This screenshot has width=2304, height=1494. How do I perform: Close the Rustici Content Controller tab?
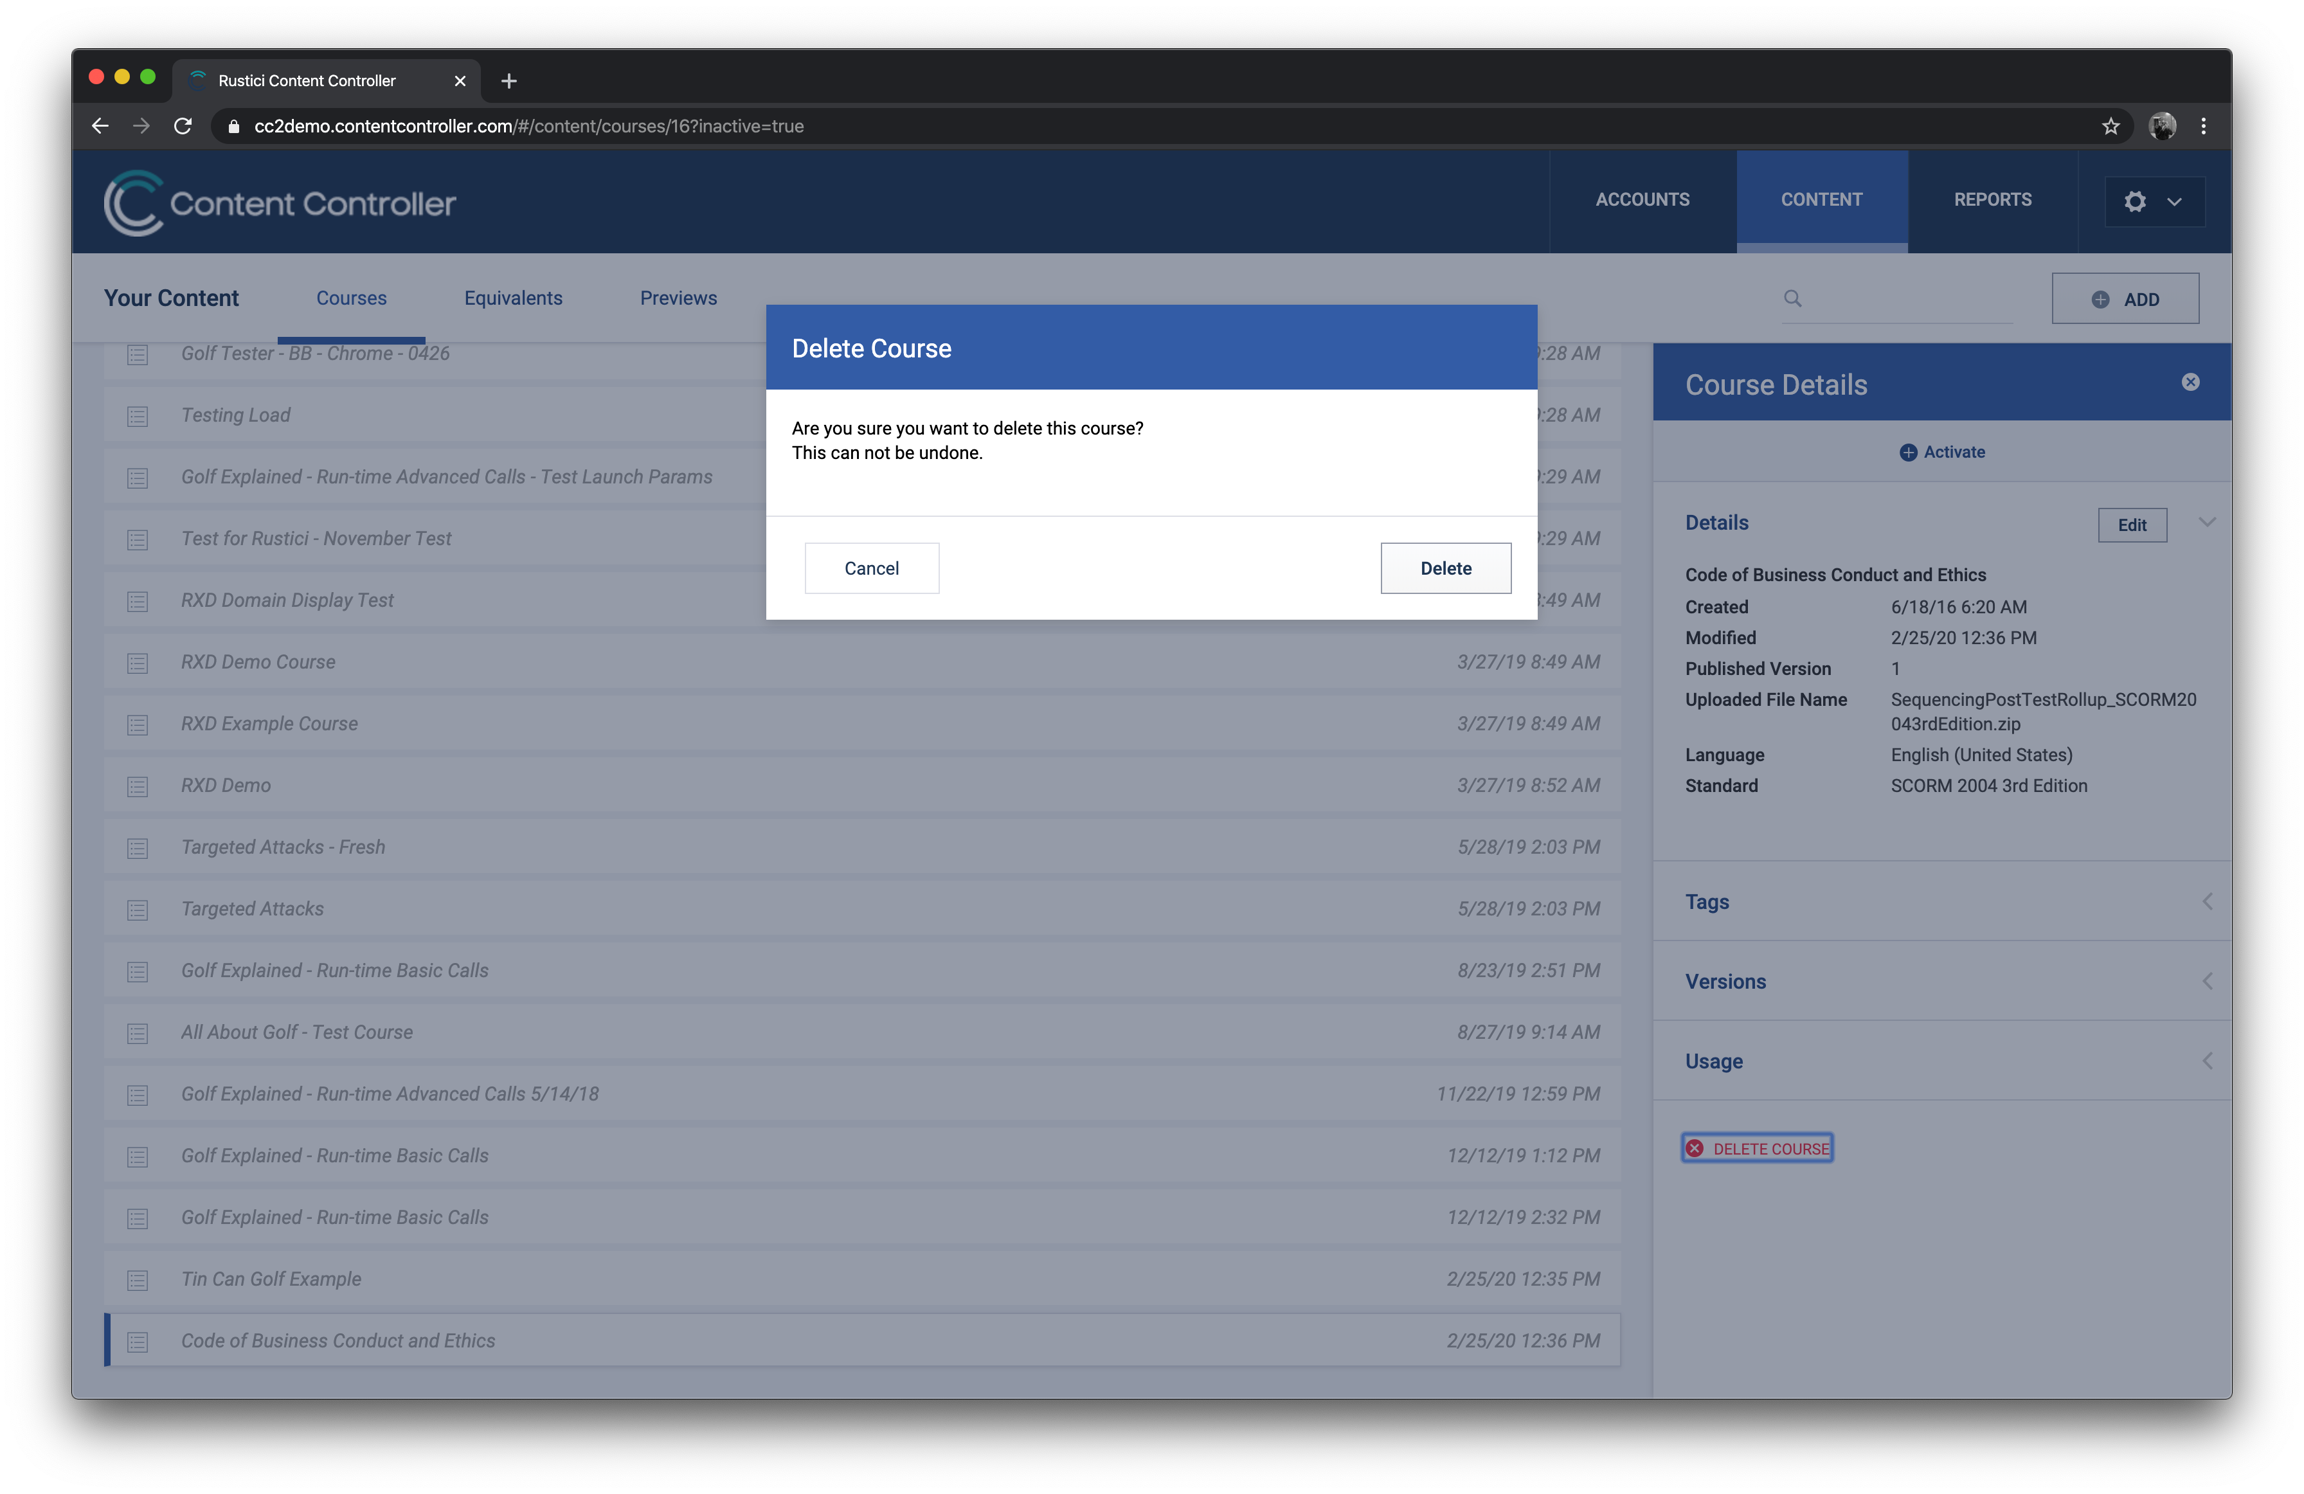(x=459, y=81)
